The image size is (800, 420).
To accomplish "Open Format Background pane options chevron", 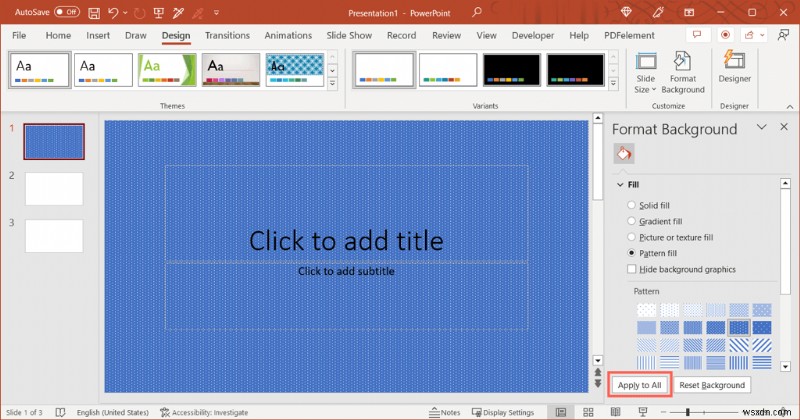I will (x=761, y=127).
